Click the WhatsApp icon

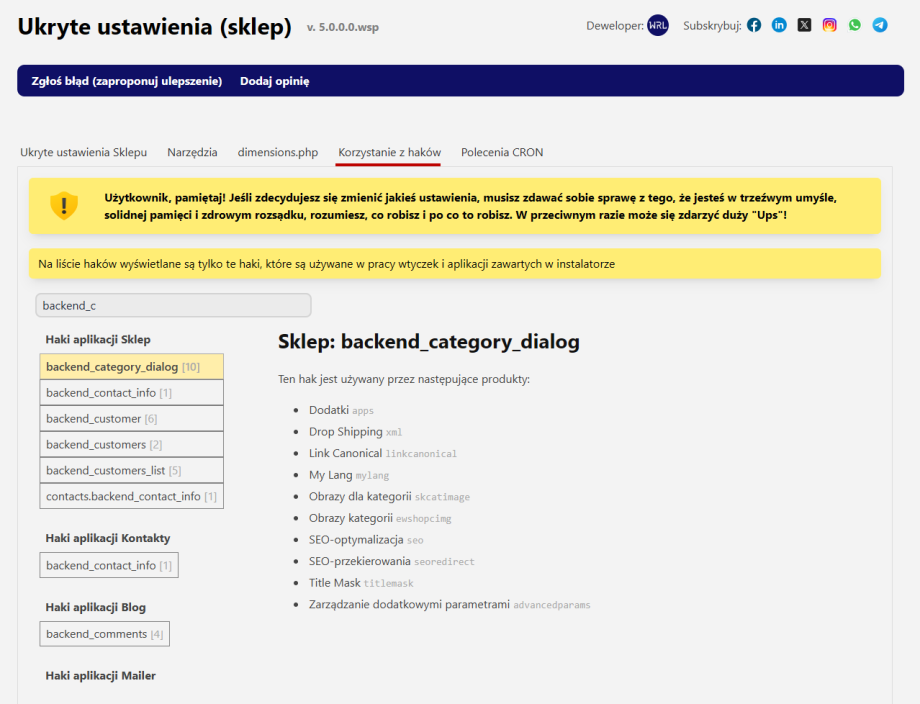[854, 25]
